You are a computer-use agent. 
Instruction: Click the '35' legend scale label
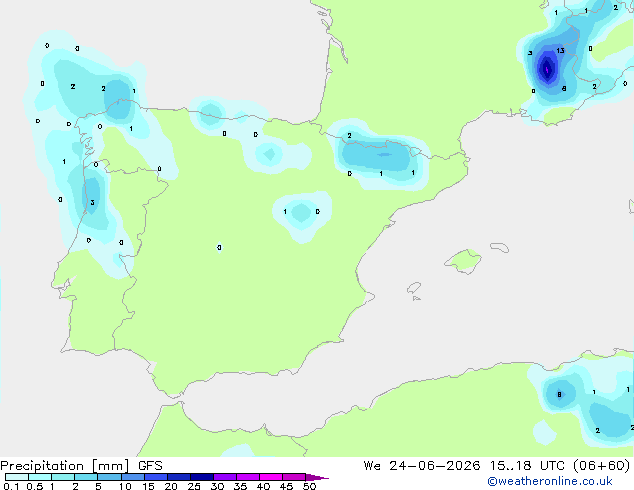[240, 486]
